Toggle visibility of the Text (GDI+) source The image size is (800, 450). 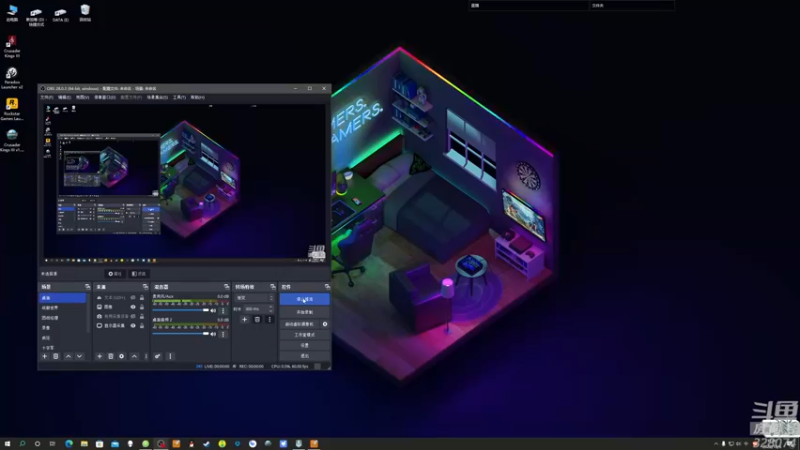(133, 297)
